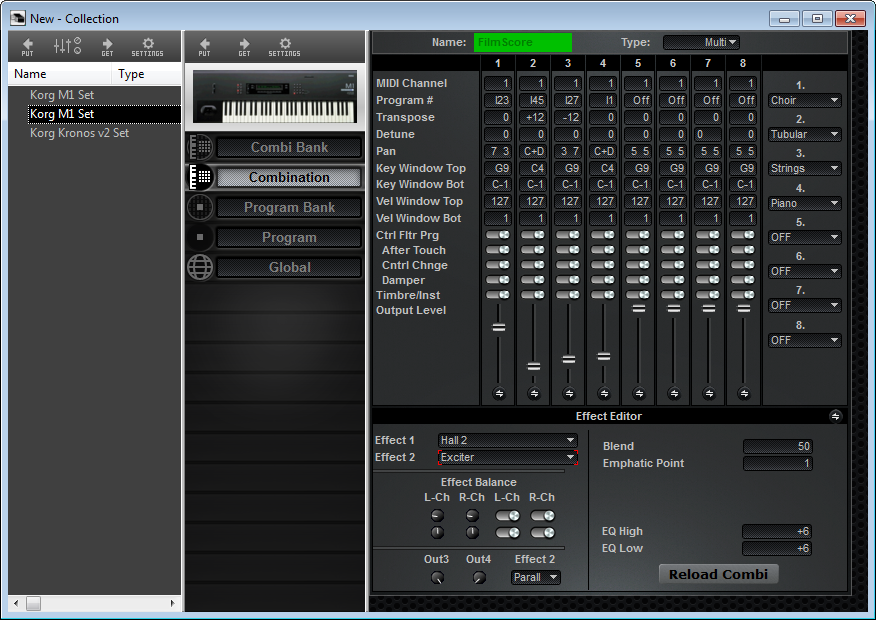Image resolution: width=876 pixels, height=620 pixels.
Task: Click the swap icon below timbre 7 fader
Action: (709, 393)
